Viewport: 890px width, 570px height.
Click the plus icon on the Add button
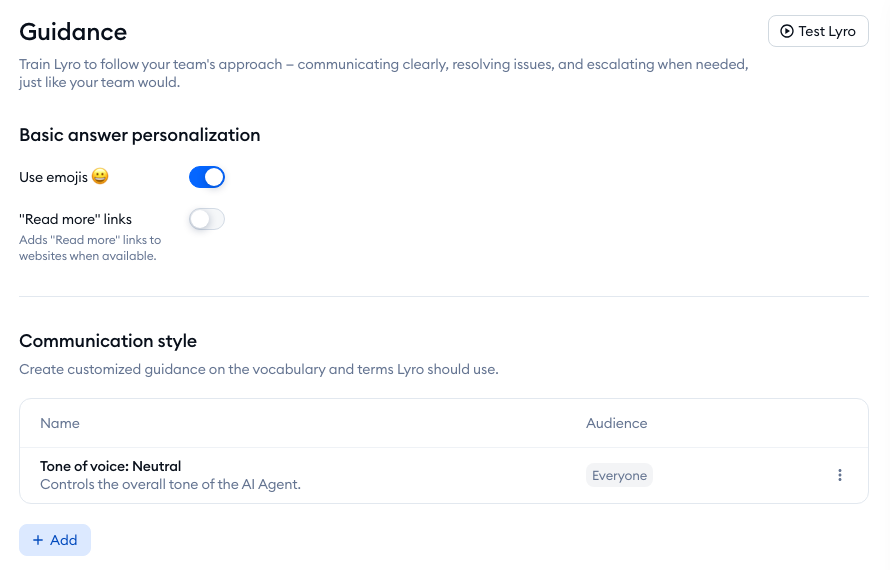(x=38, y=540)
